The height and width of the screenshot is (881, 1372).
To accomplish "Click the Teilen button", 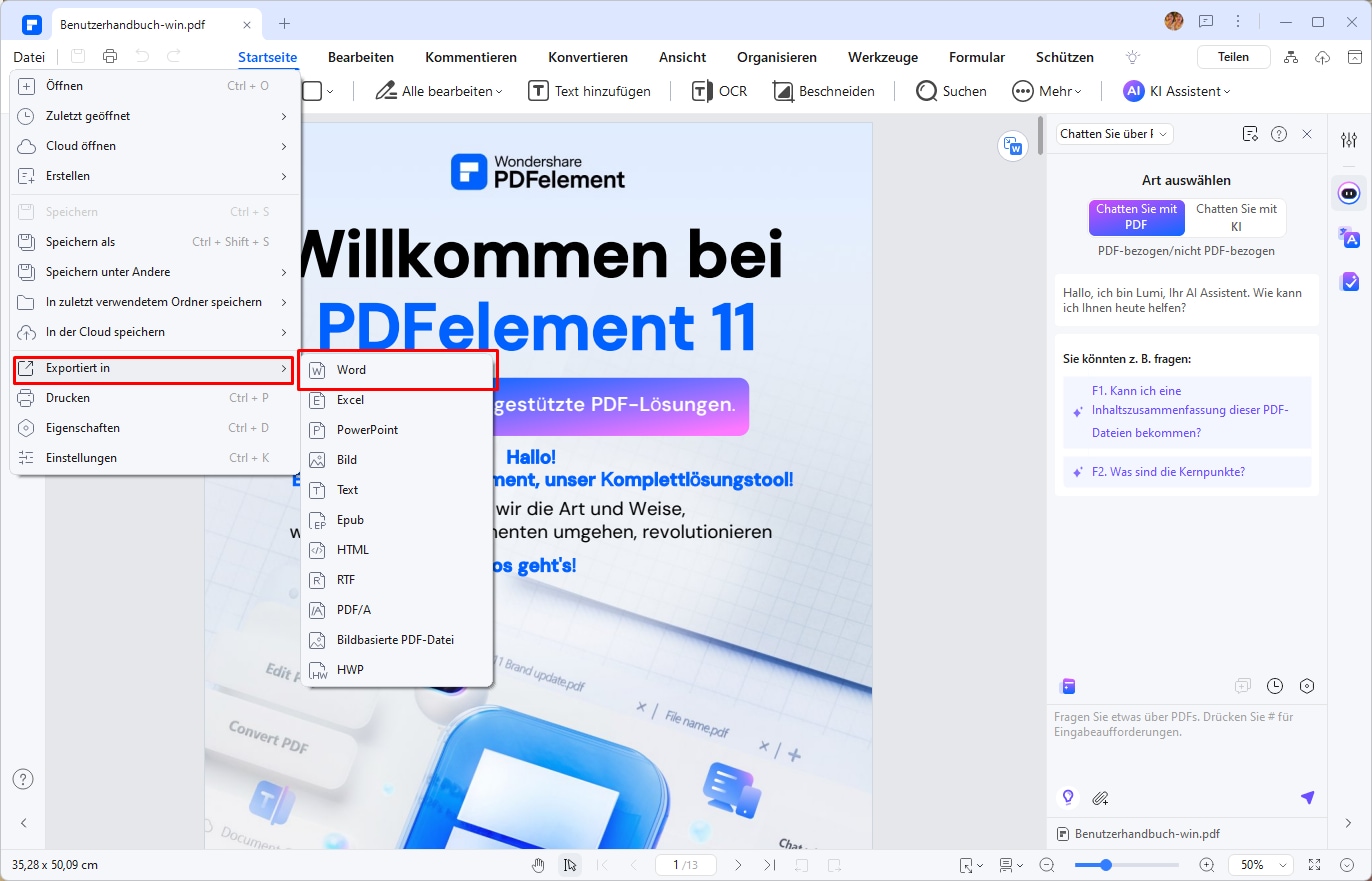I will 1233,57.
